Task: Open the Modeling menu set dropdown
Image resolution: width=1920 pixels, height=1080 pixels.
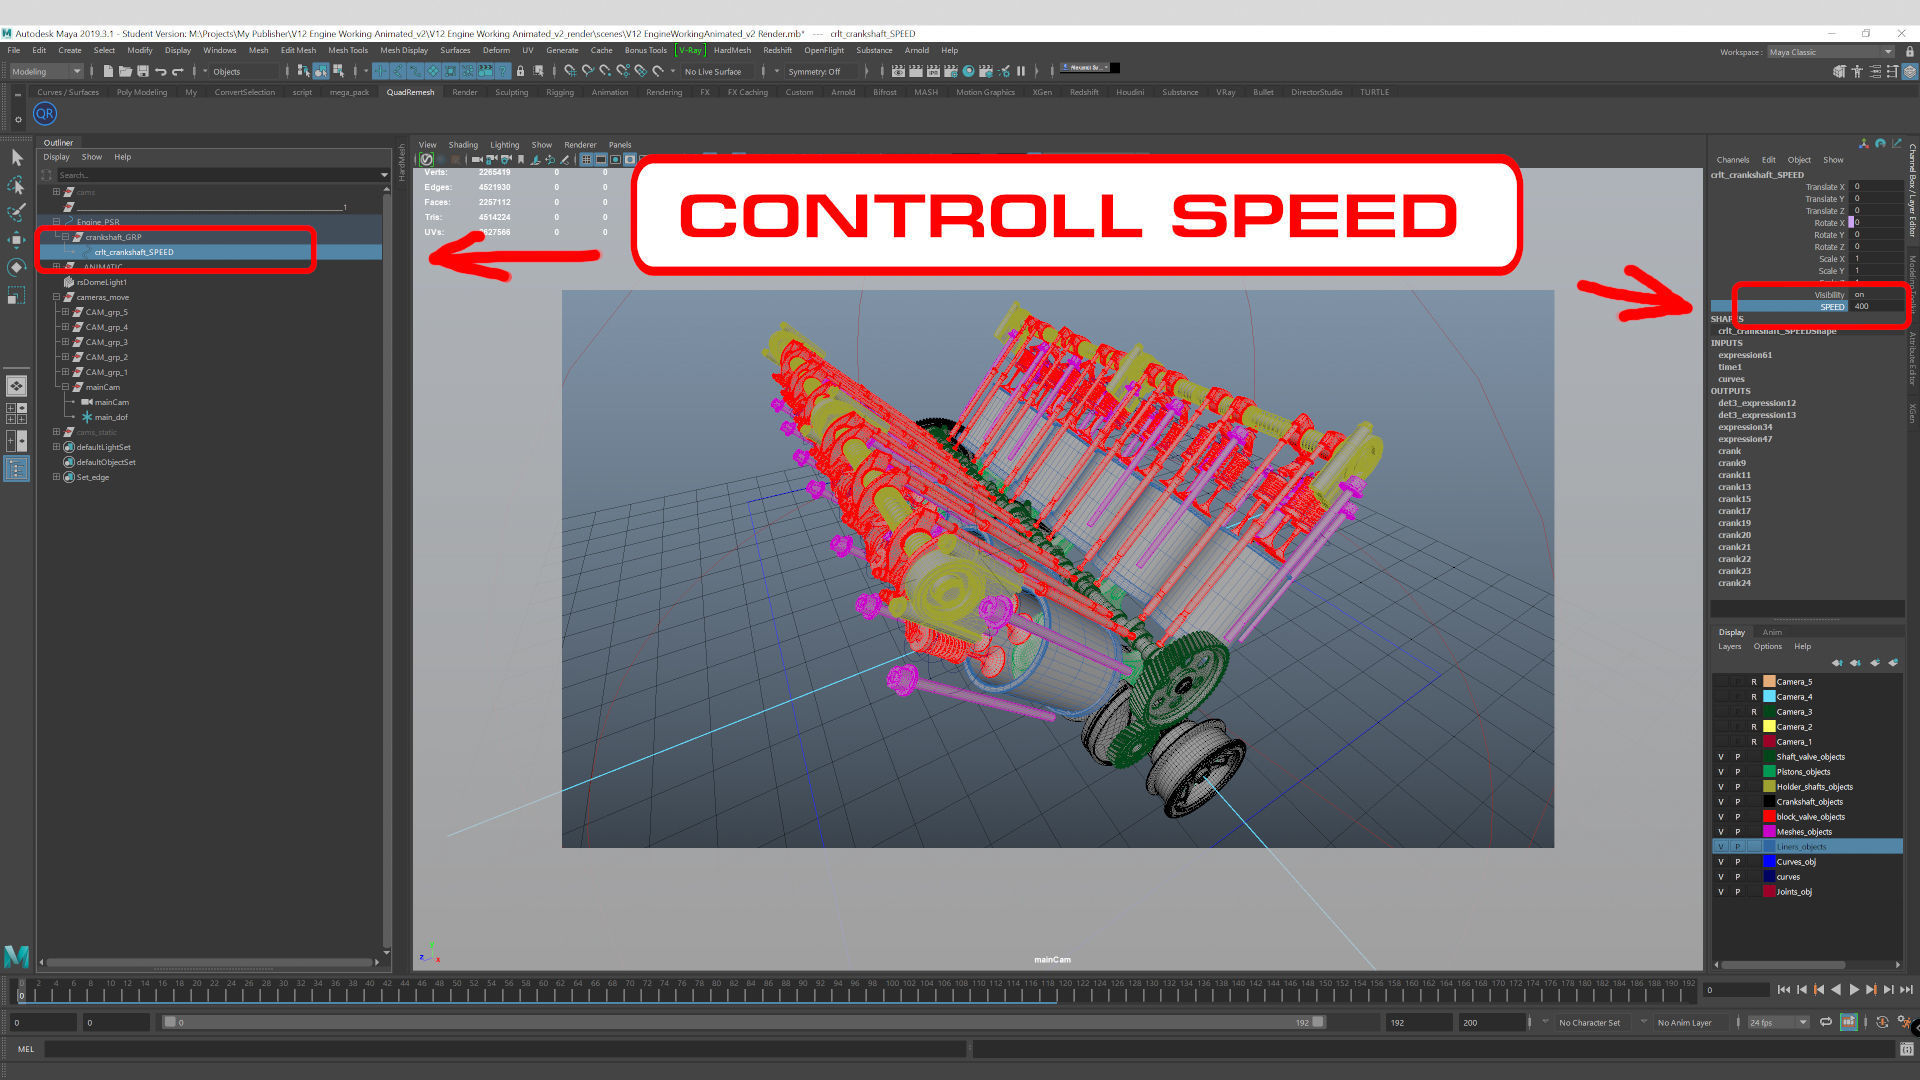Action: point(46,71)
